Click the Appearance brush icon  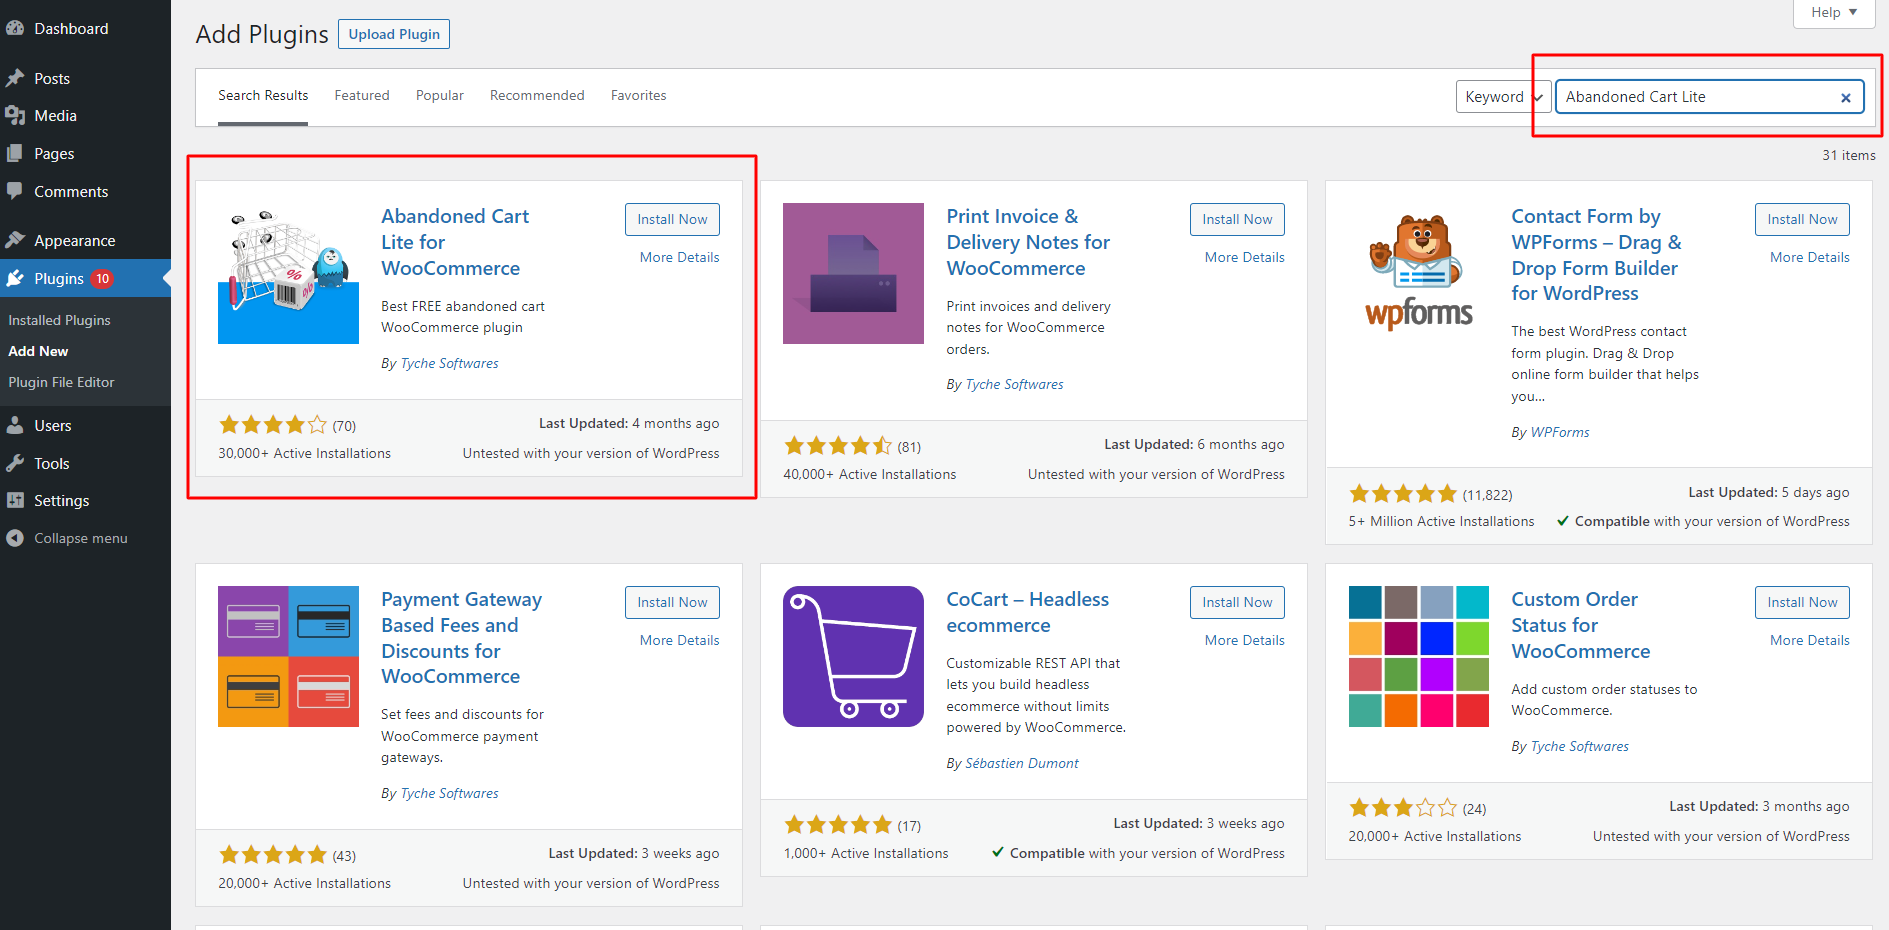coord(15,240)
